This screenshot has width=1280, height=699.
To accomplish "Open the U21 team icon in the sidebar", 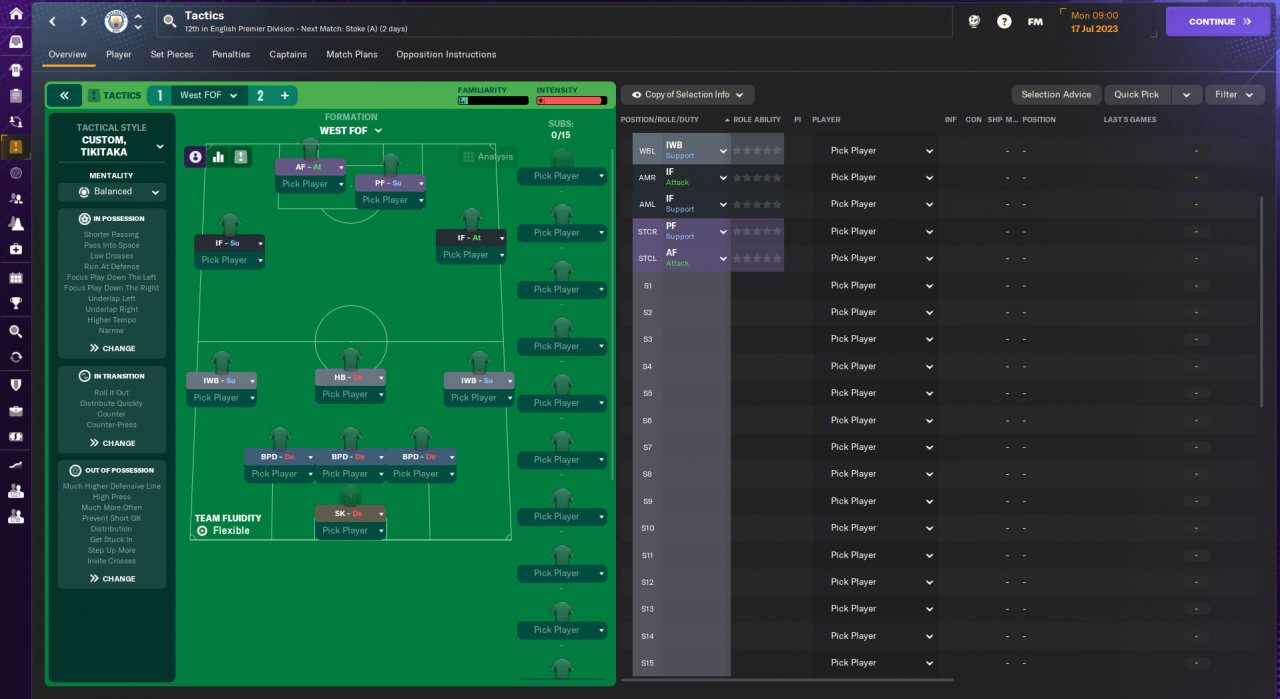I will pos(15,491).
